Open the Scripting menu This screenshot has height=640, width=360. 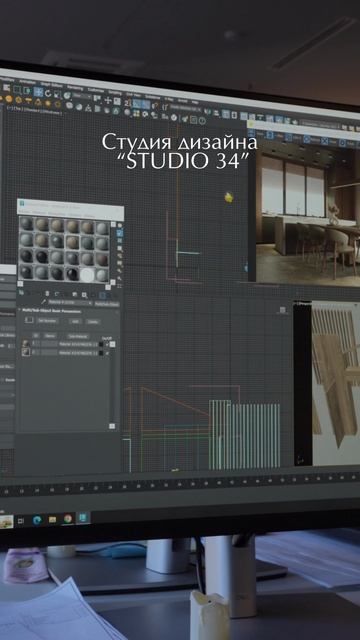coord(115,93)
